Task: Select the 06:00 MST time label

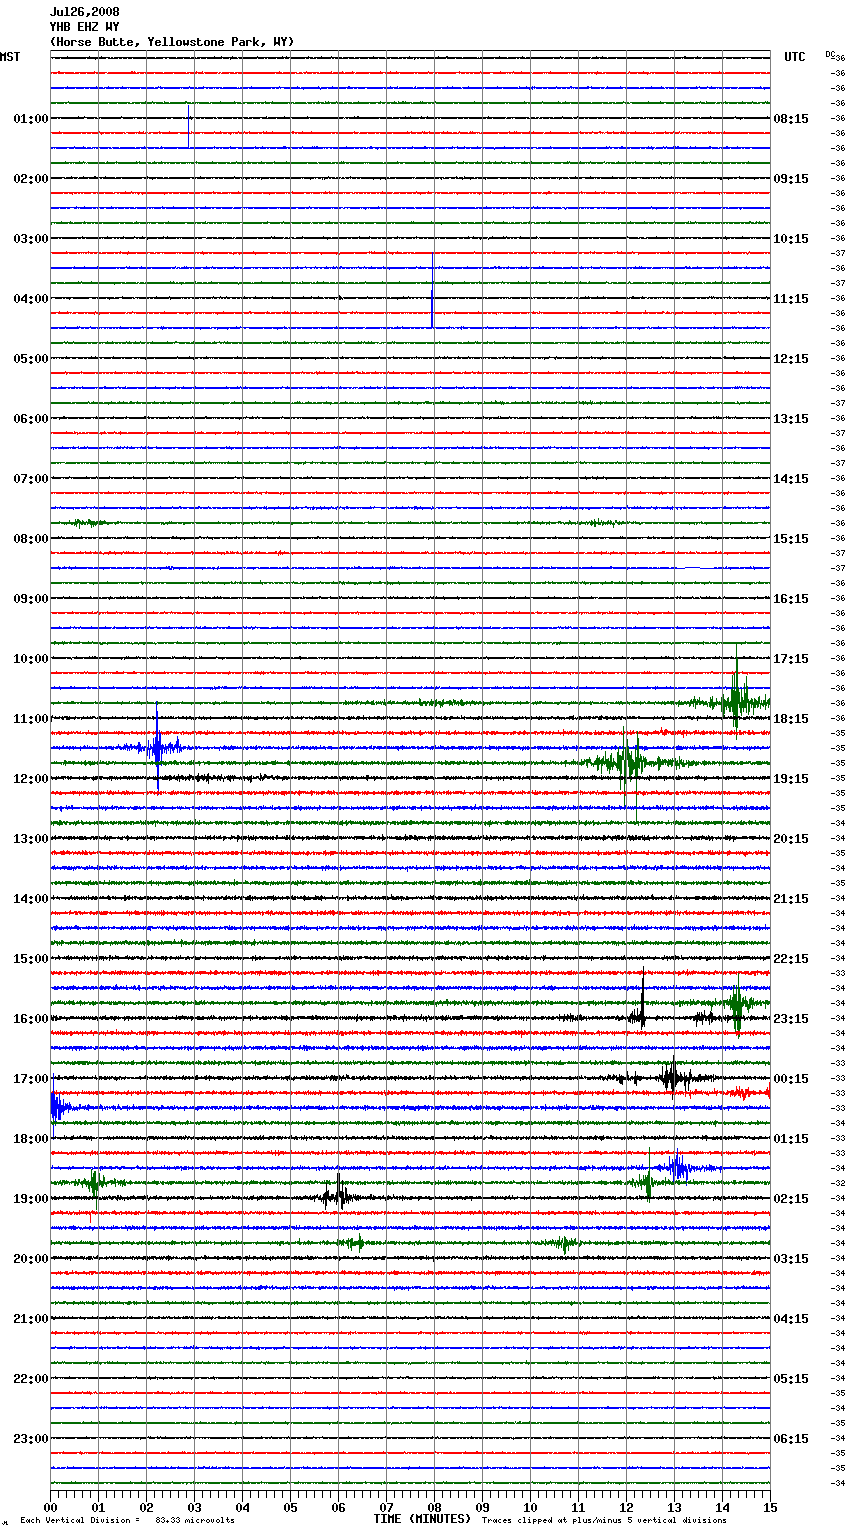Action: coord(31,419)
